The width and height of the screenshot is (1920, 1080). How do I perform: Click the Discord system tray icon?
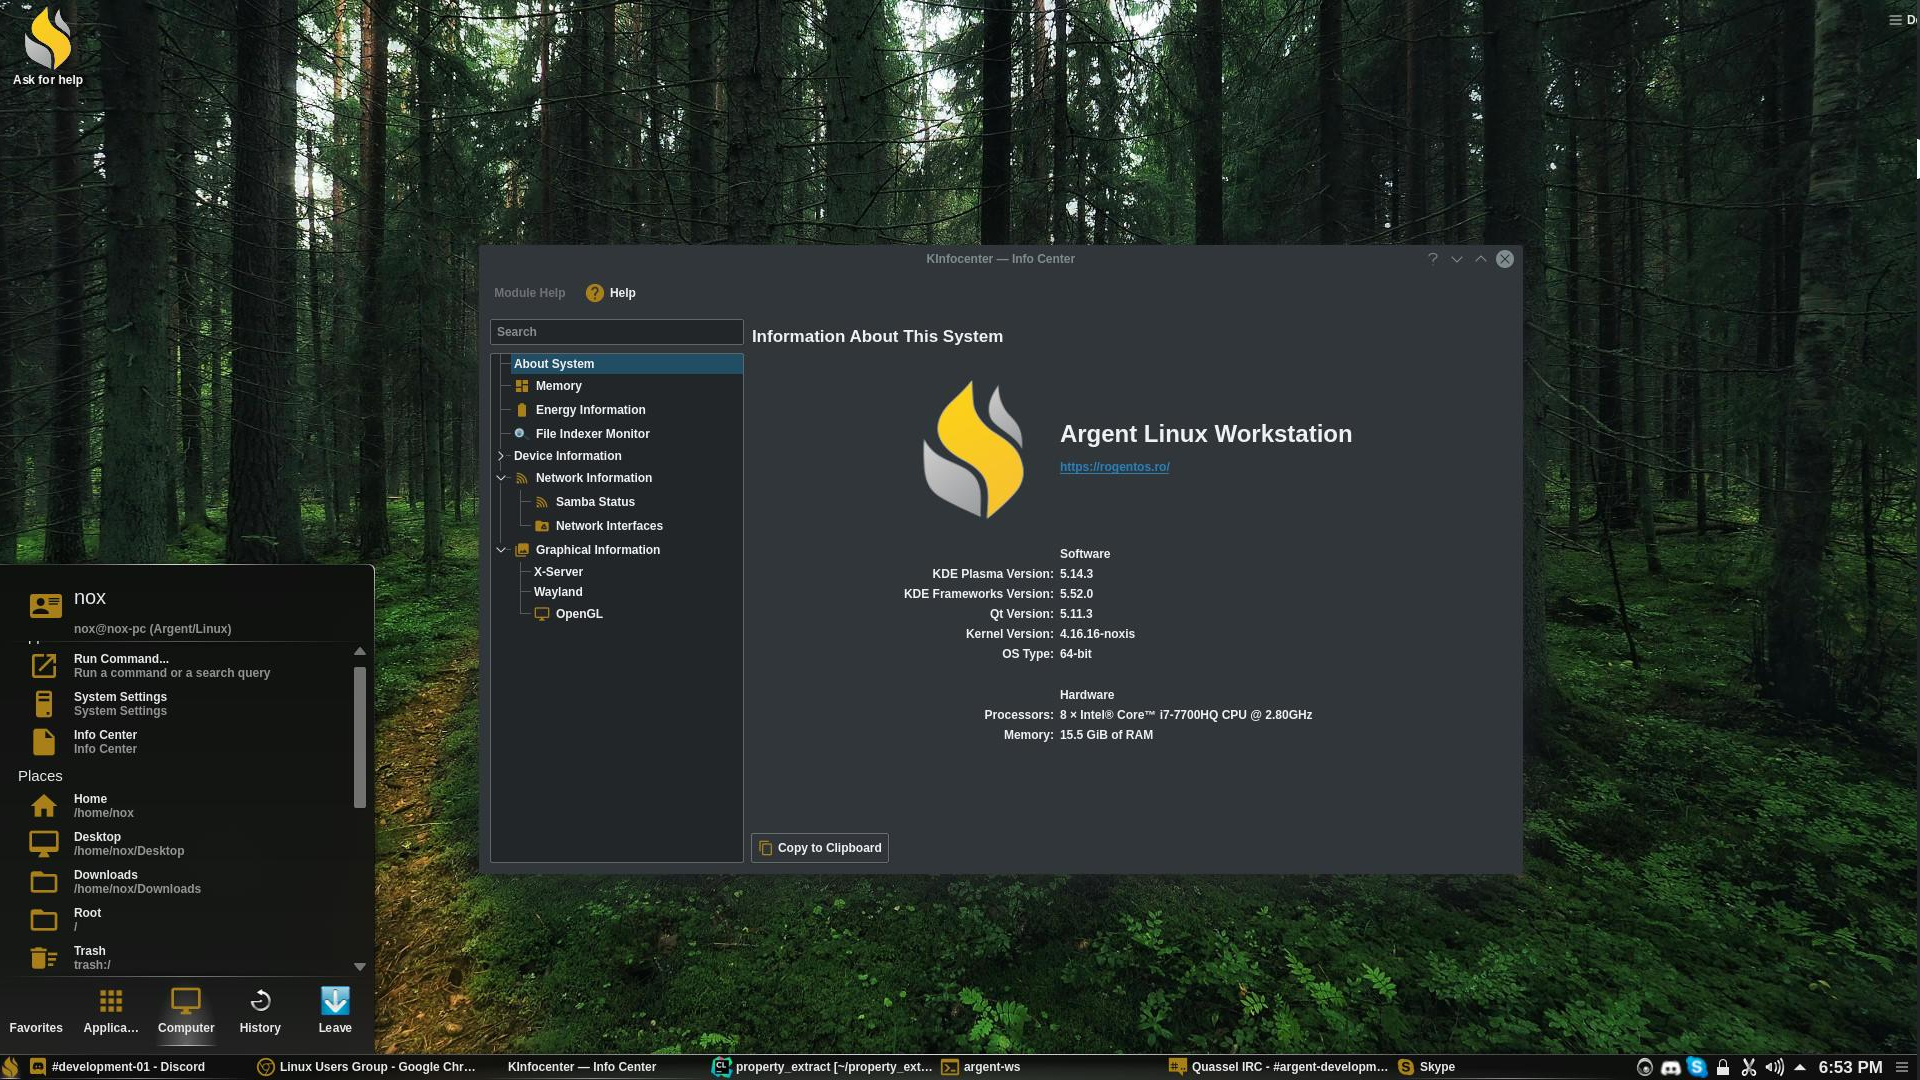pos(1670,1067)
